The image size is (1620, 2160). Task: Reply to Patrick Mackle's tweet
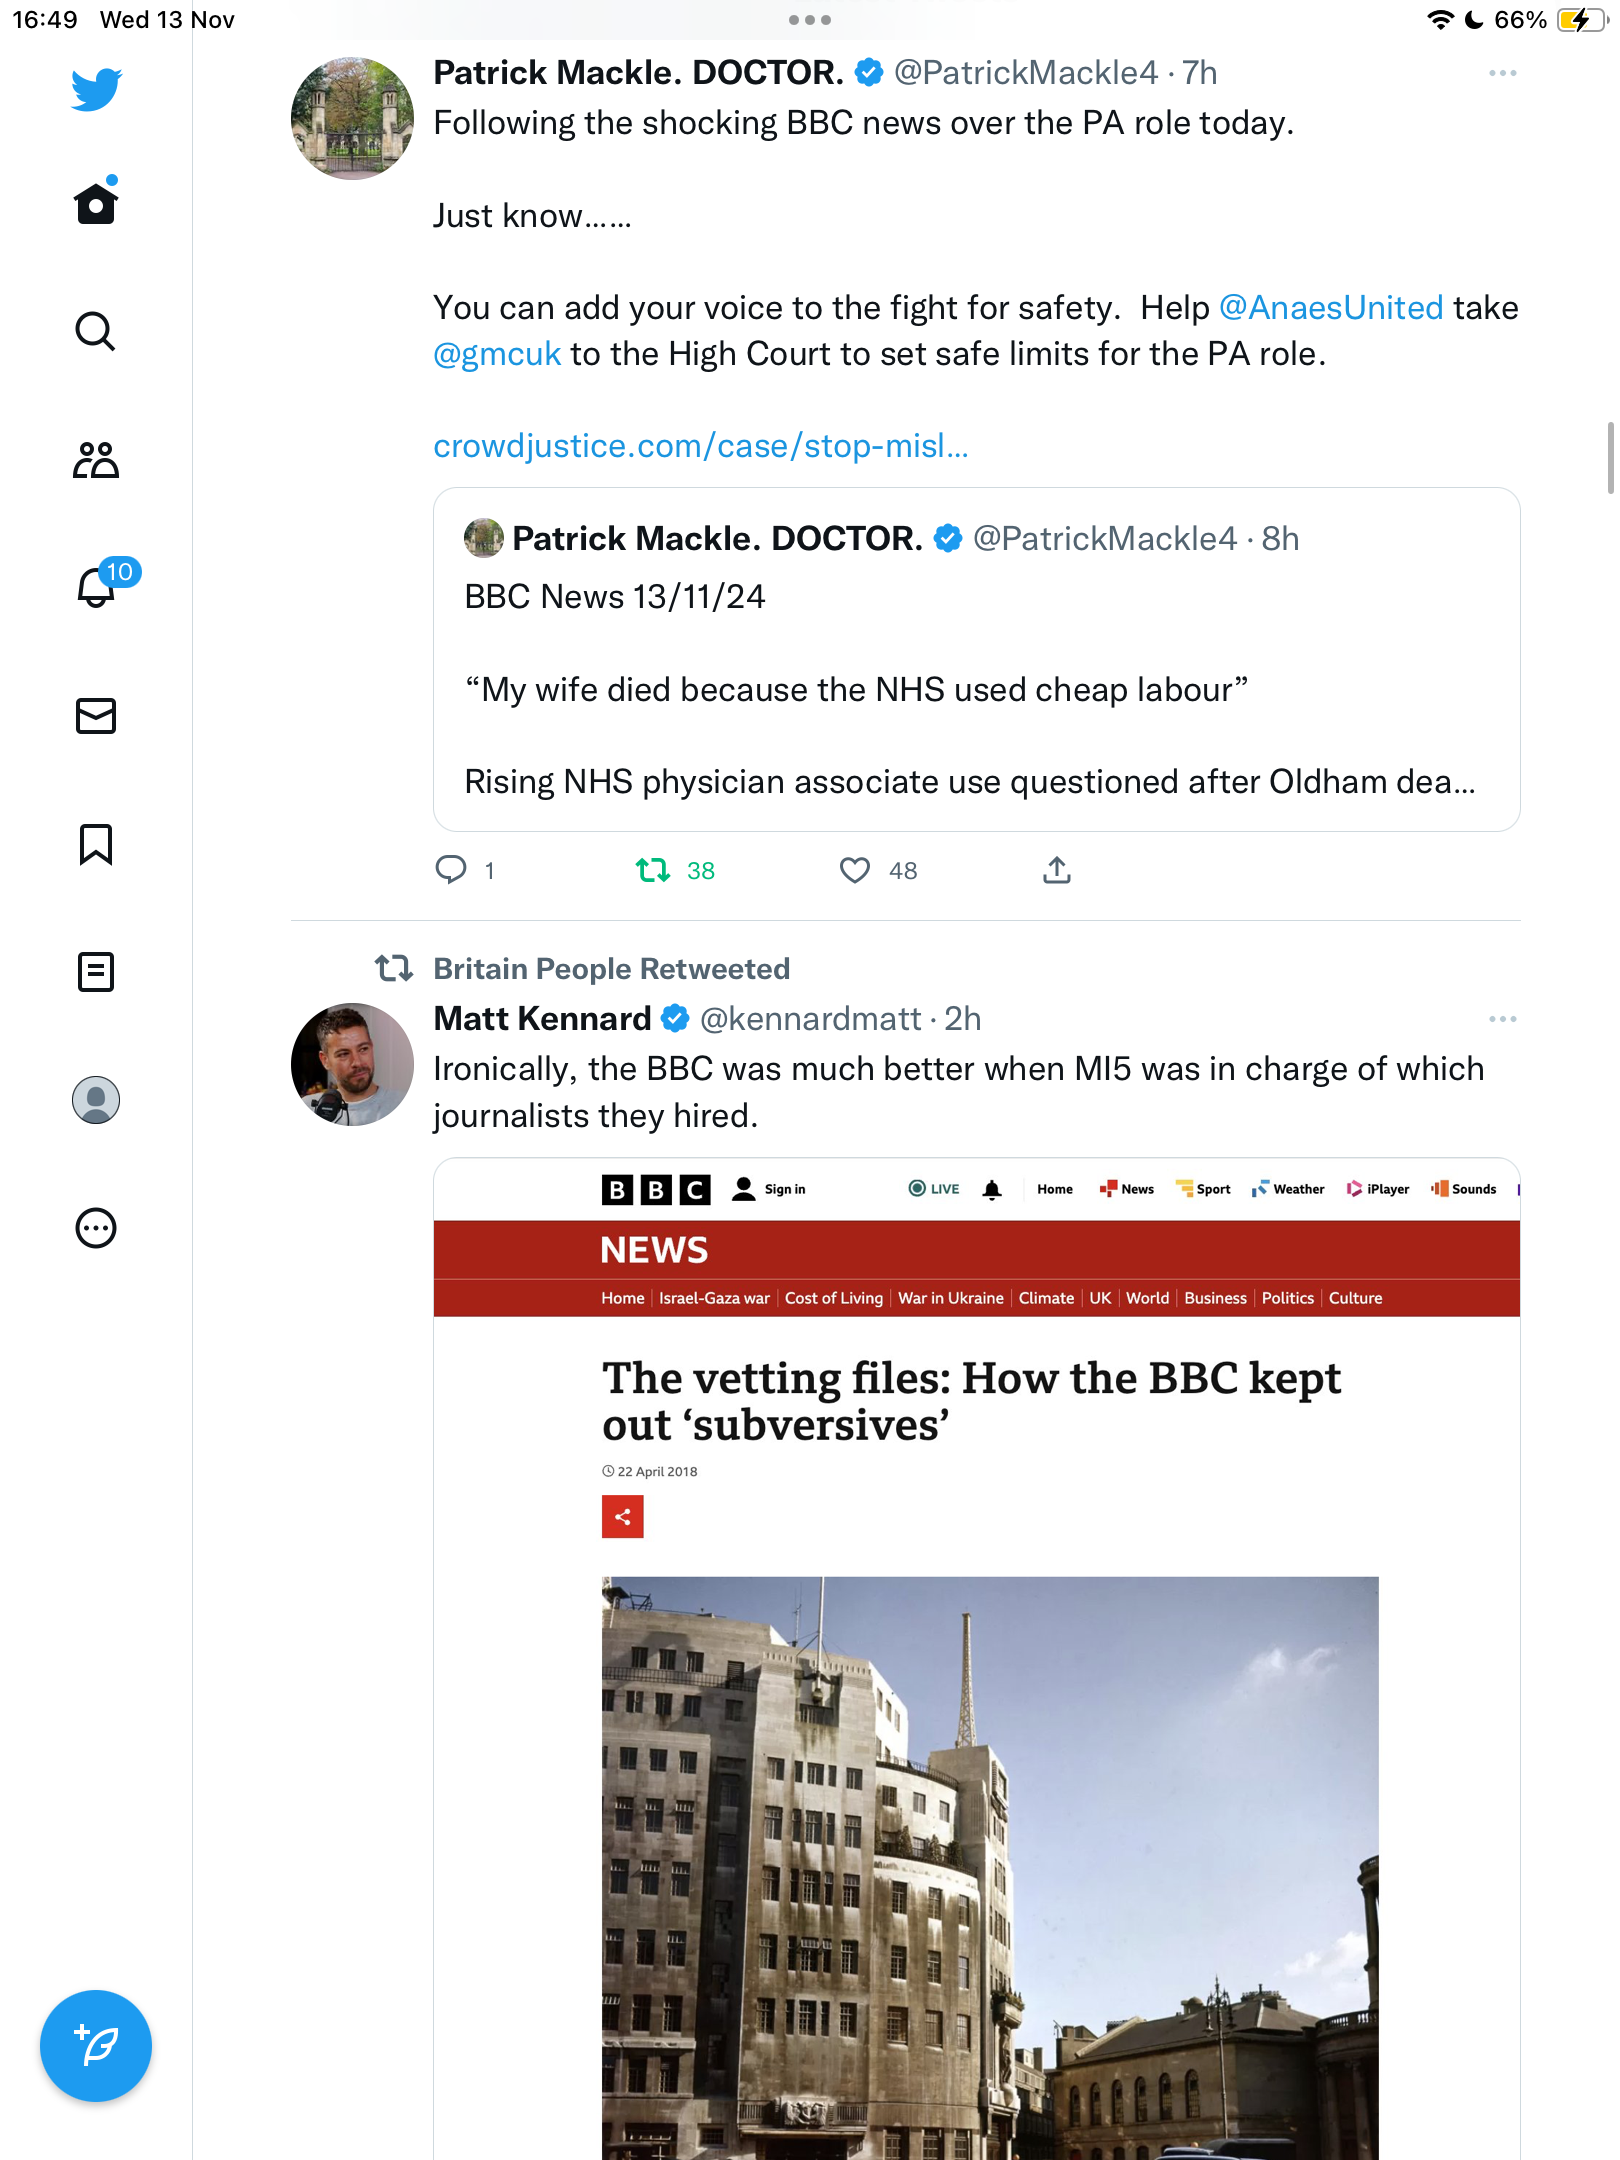(464, 871)
